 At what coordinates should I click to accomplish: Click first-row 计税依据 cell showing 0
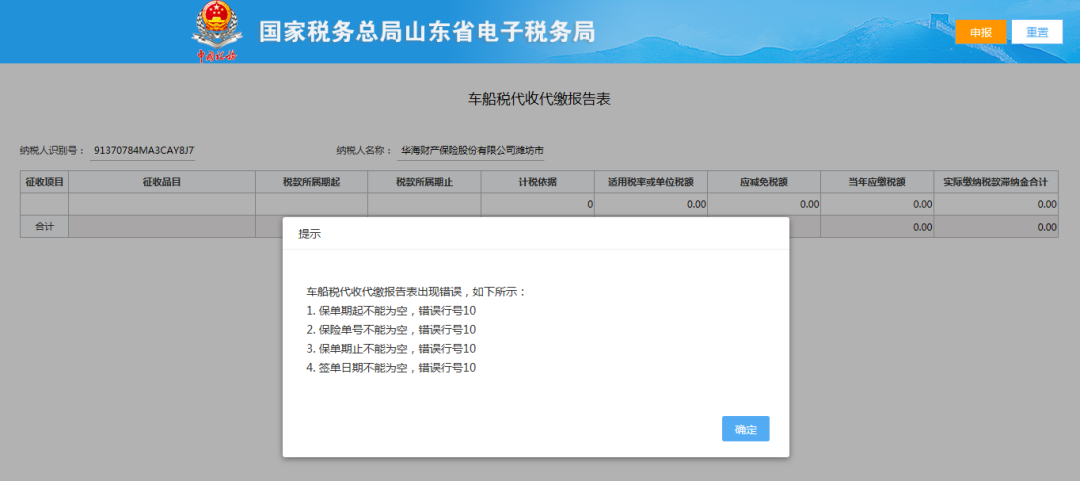pyautogui.click(x=538, y=205)
